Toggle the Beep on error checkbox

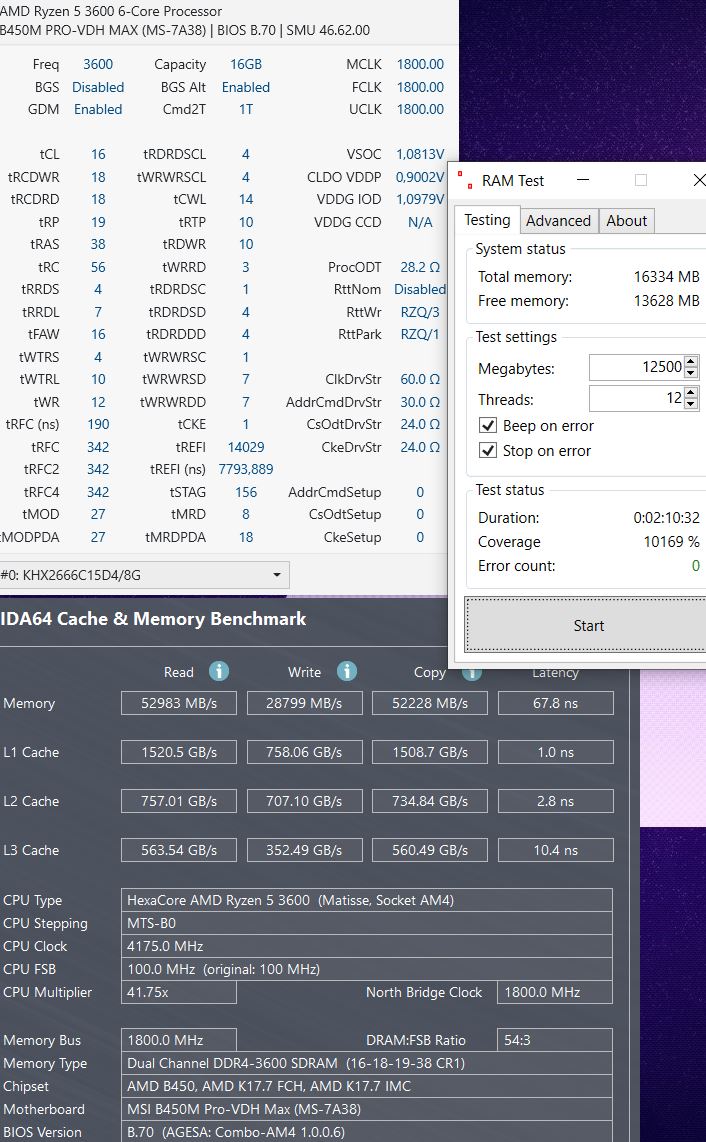[x=487, y=425]
